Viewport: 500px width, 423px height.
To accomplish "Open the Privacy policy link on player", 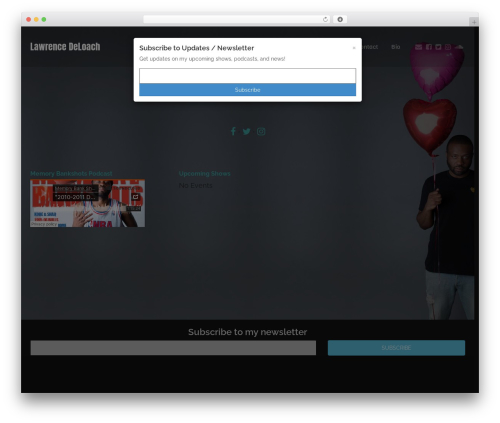I will (44, 224).
